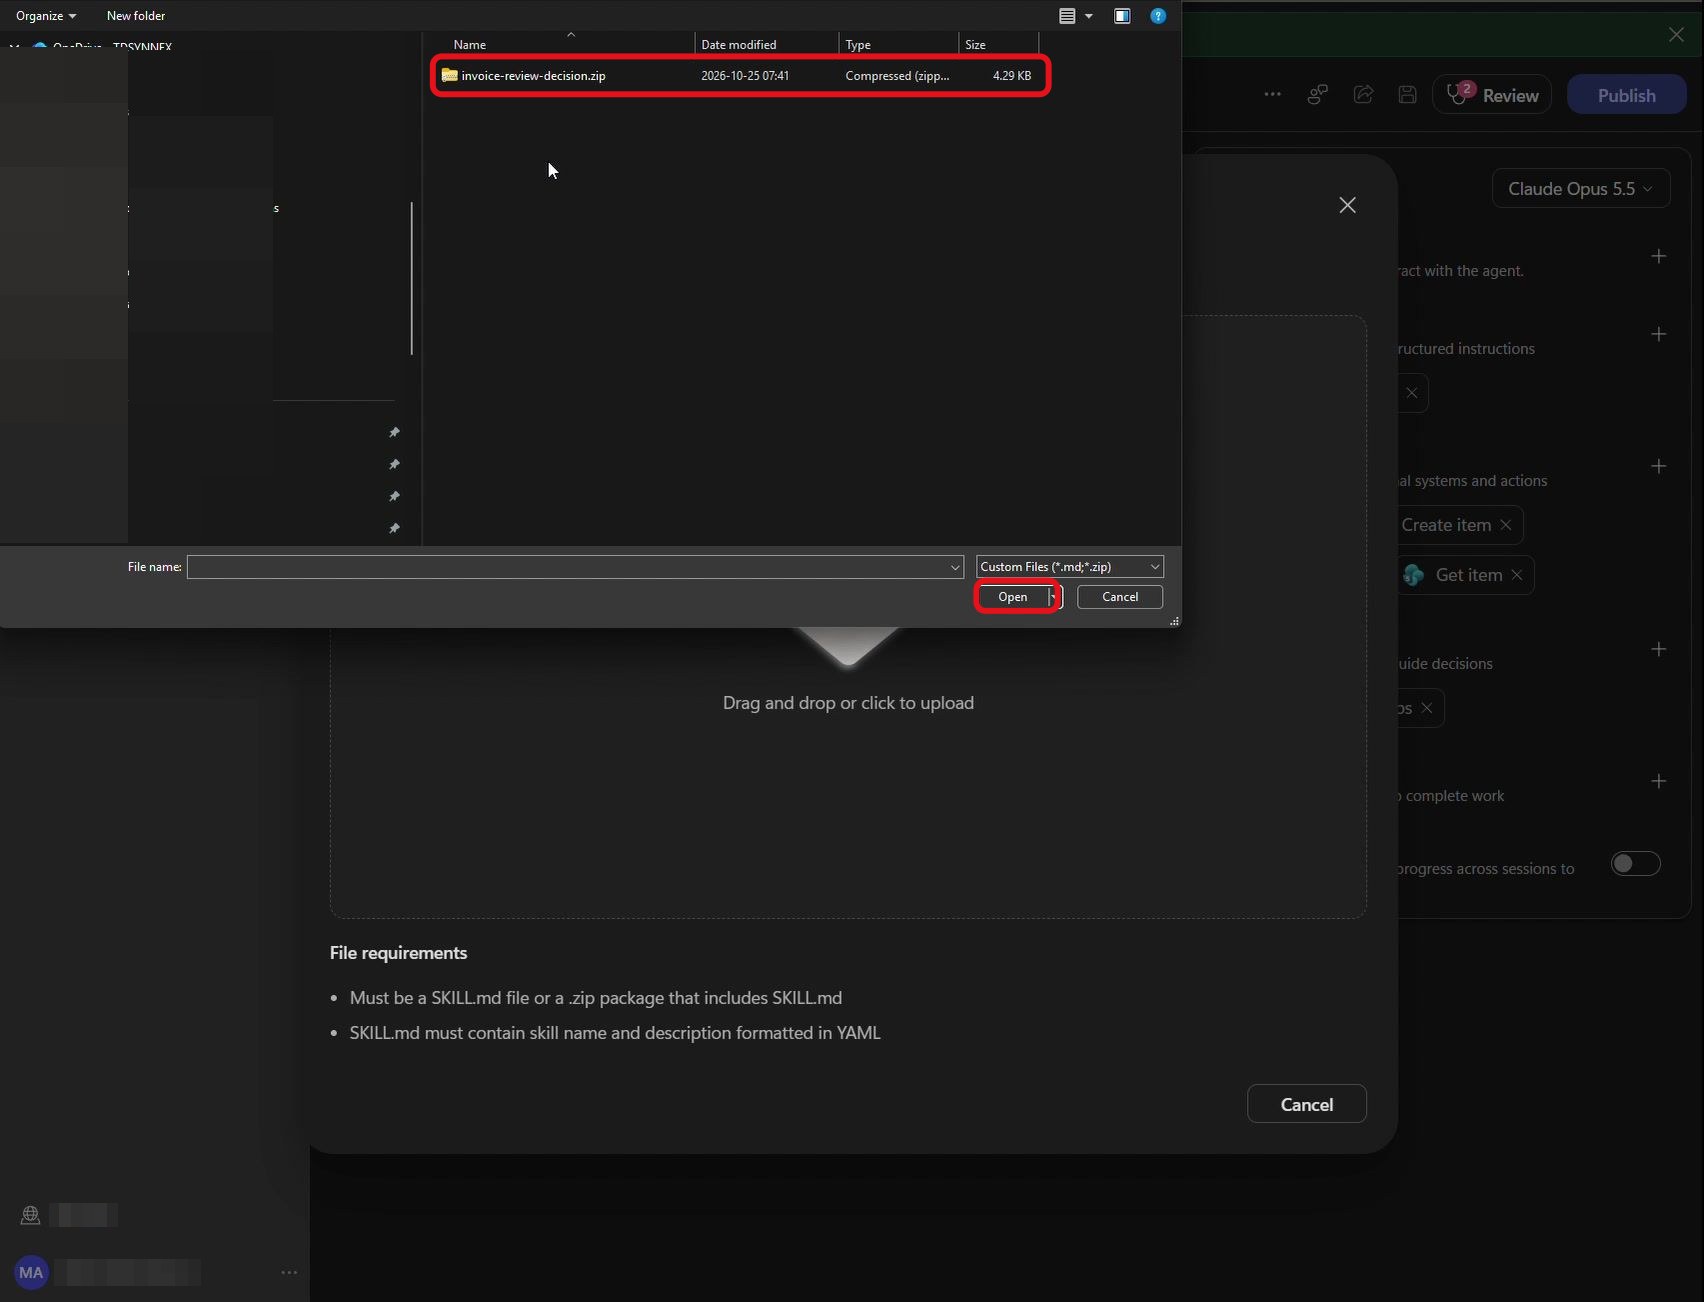Cancel the upload skill modal

pos(1306,1104)
